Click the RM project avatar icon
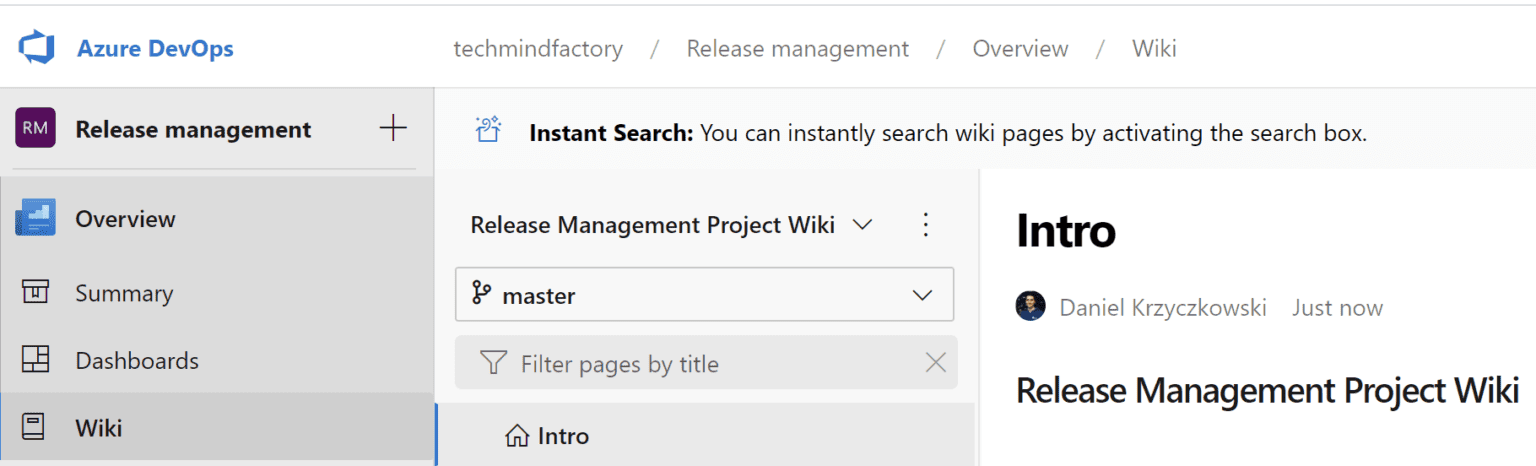1536x466 pixels. click(x=35, y=128)
